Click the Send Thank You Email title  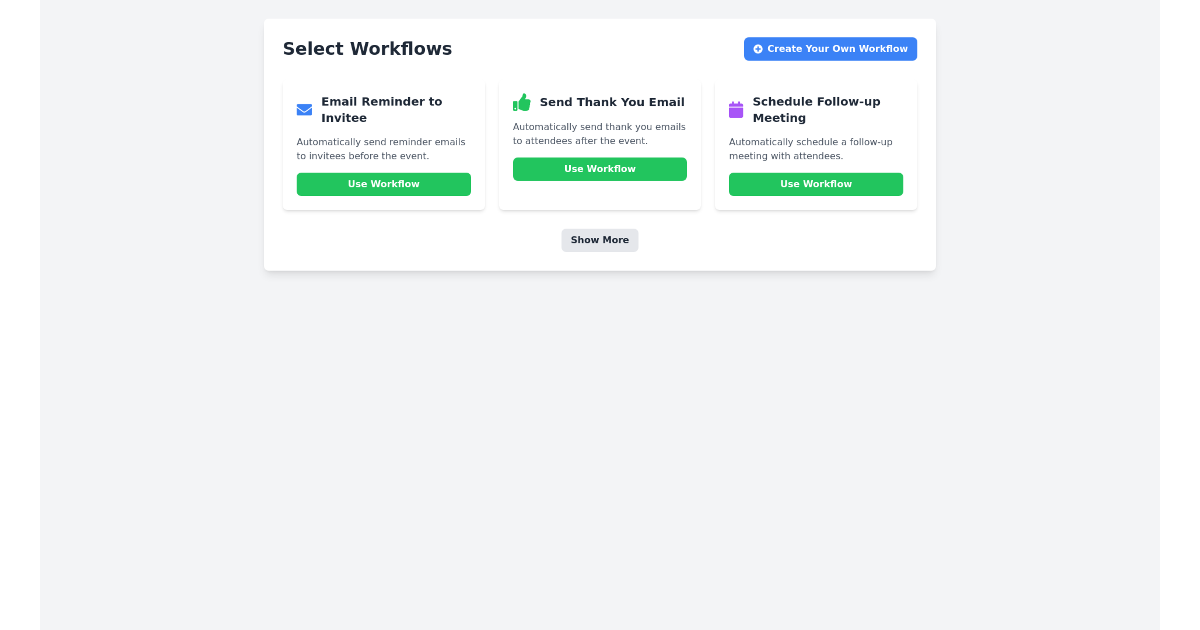612,101
